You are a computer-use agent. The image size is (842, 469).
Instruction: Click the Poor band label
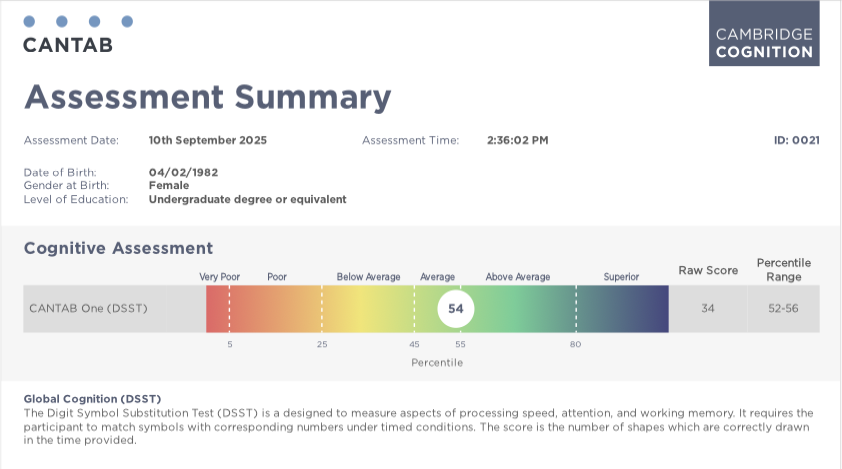[x=277, y=277]
